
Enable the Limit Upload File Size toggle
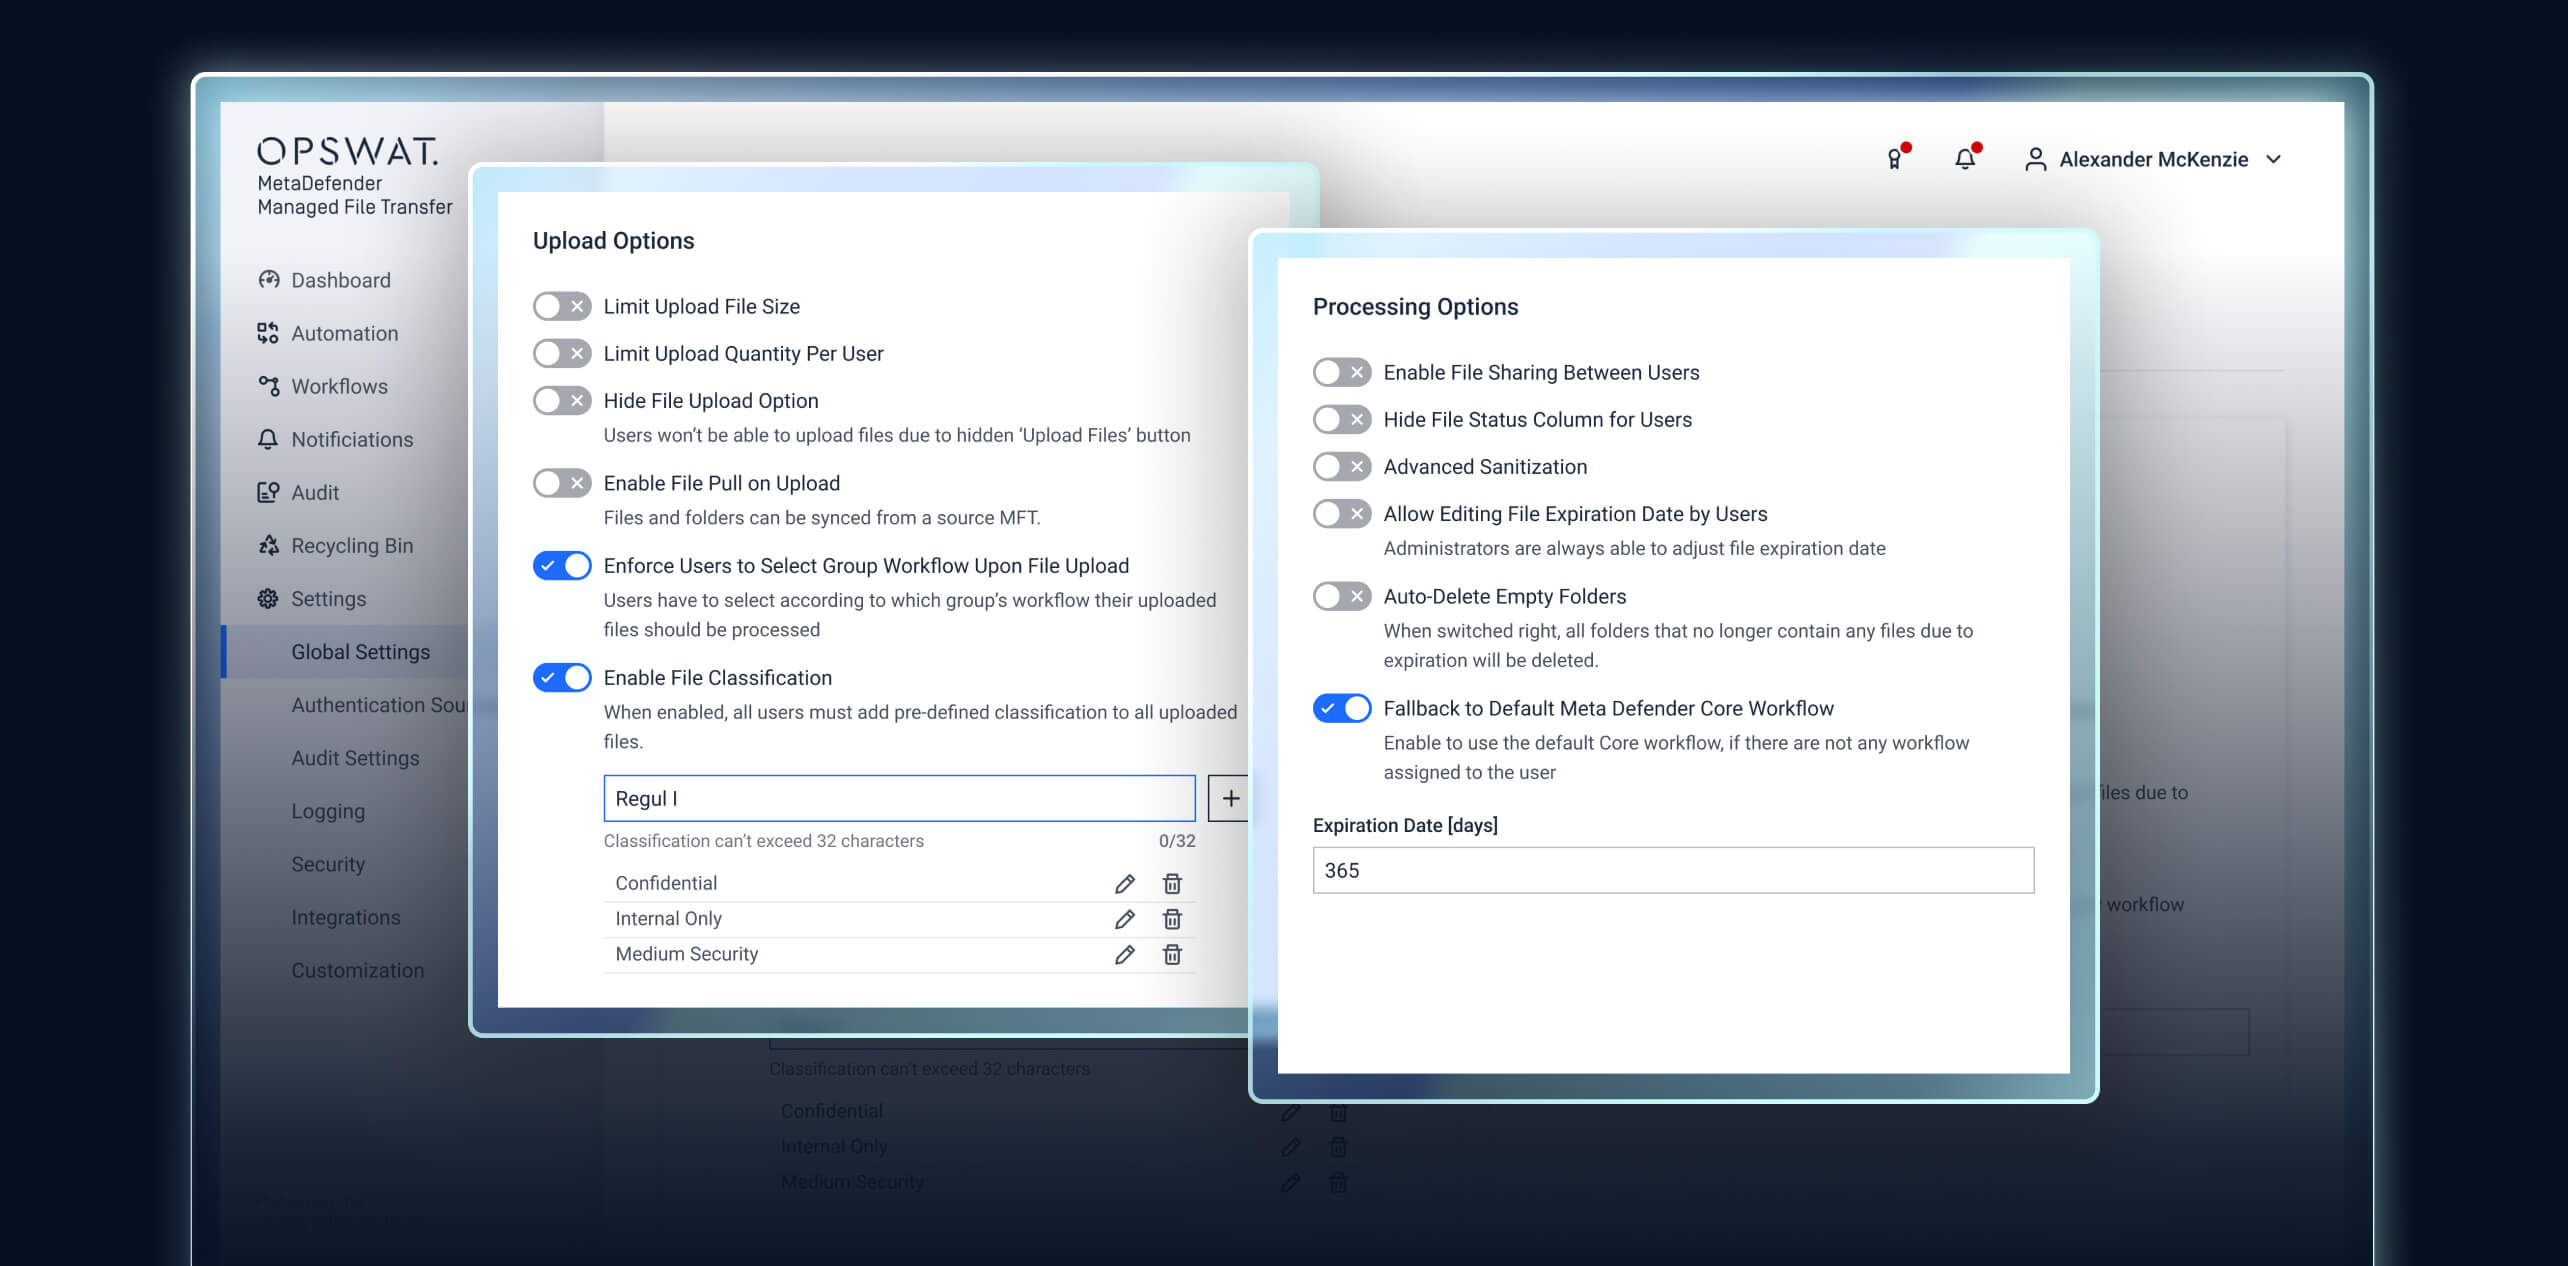pyautogui.click(x=562, y=306)
